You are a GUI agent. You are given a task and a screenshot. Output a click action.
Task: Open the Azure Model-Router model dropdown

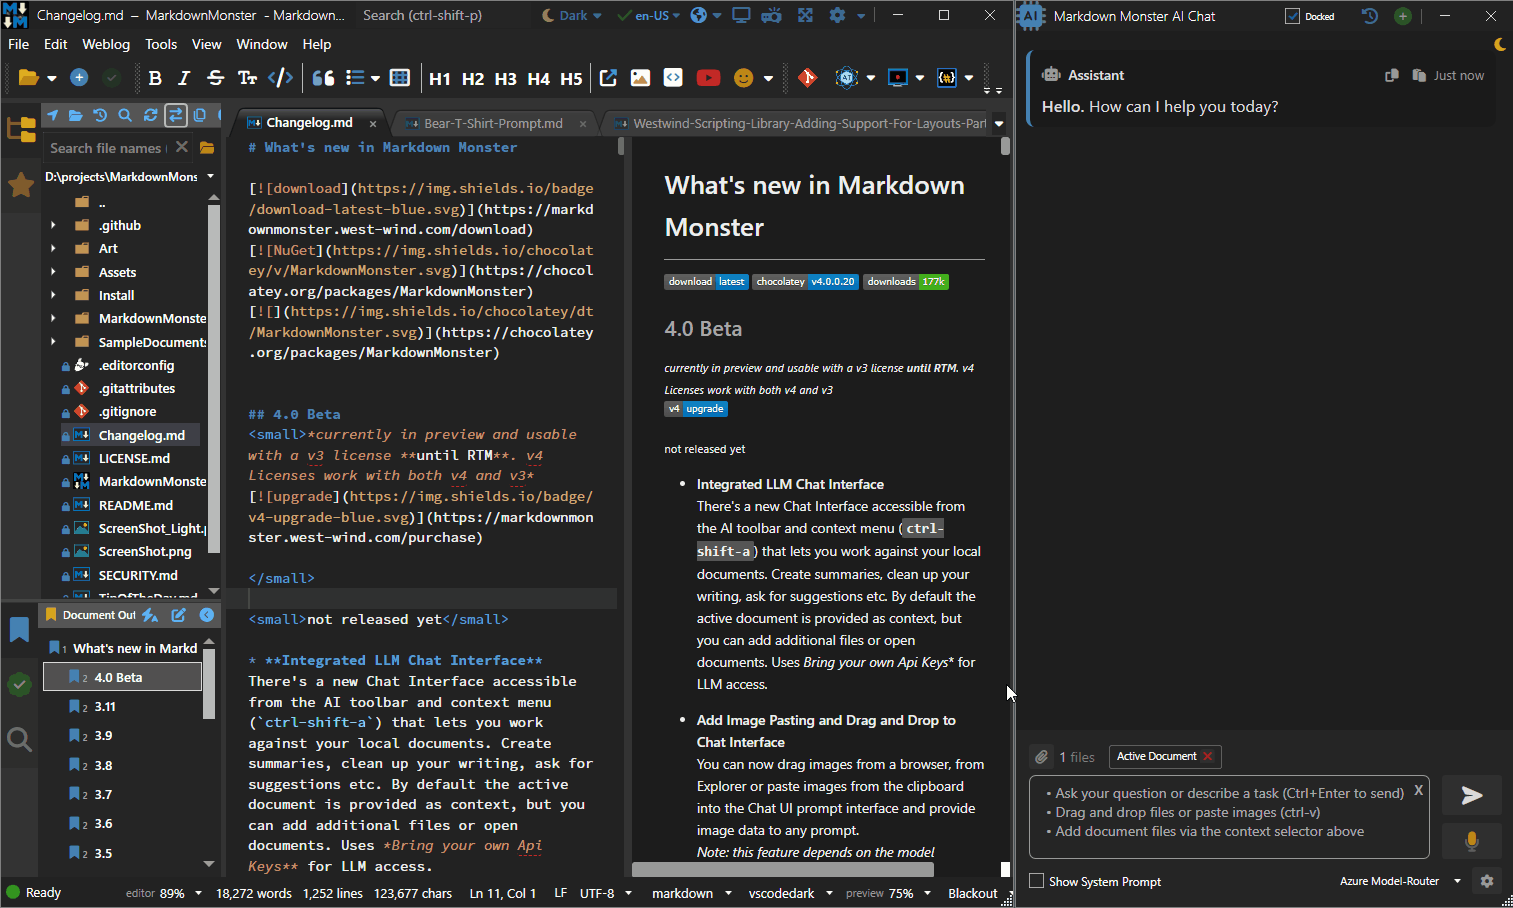pyautogui.click(x=1400, y=881)
